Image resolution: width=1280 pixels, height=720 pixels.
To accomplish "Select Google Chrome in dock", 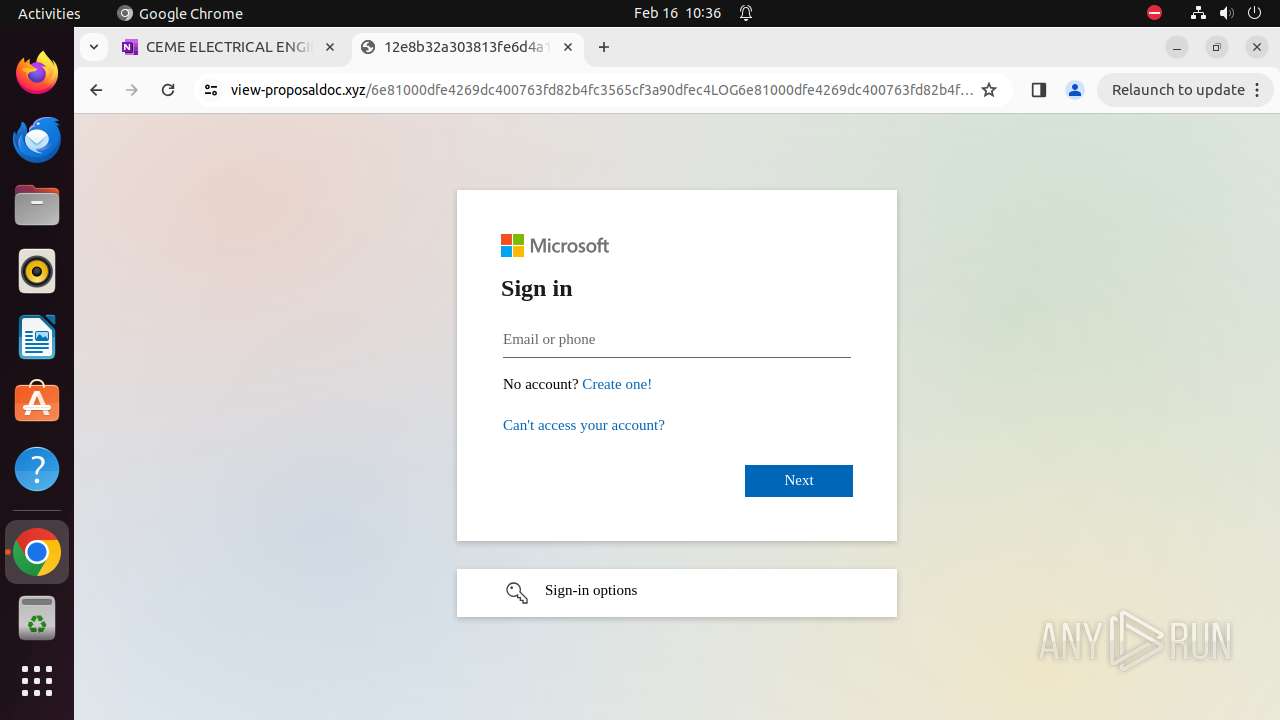I will 37,552.
